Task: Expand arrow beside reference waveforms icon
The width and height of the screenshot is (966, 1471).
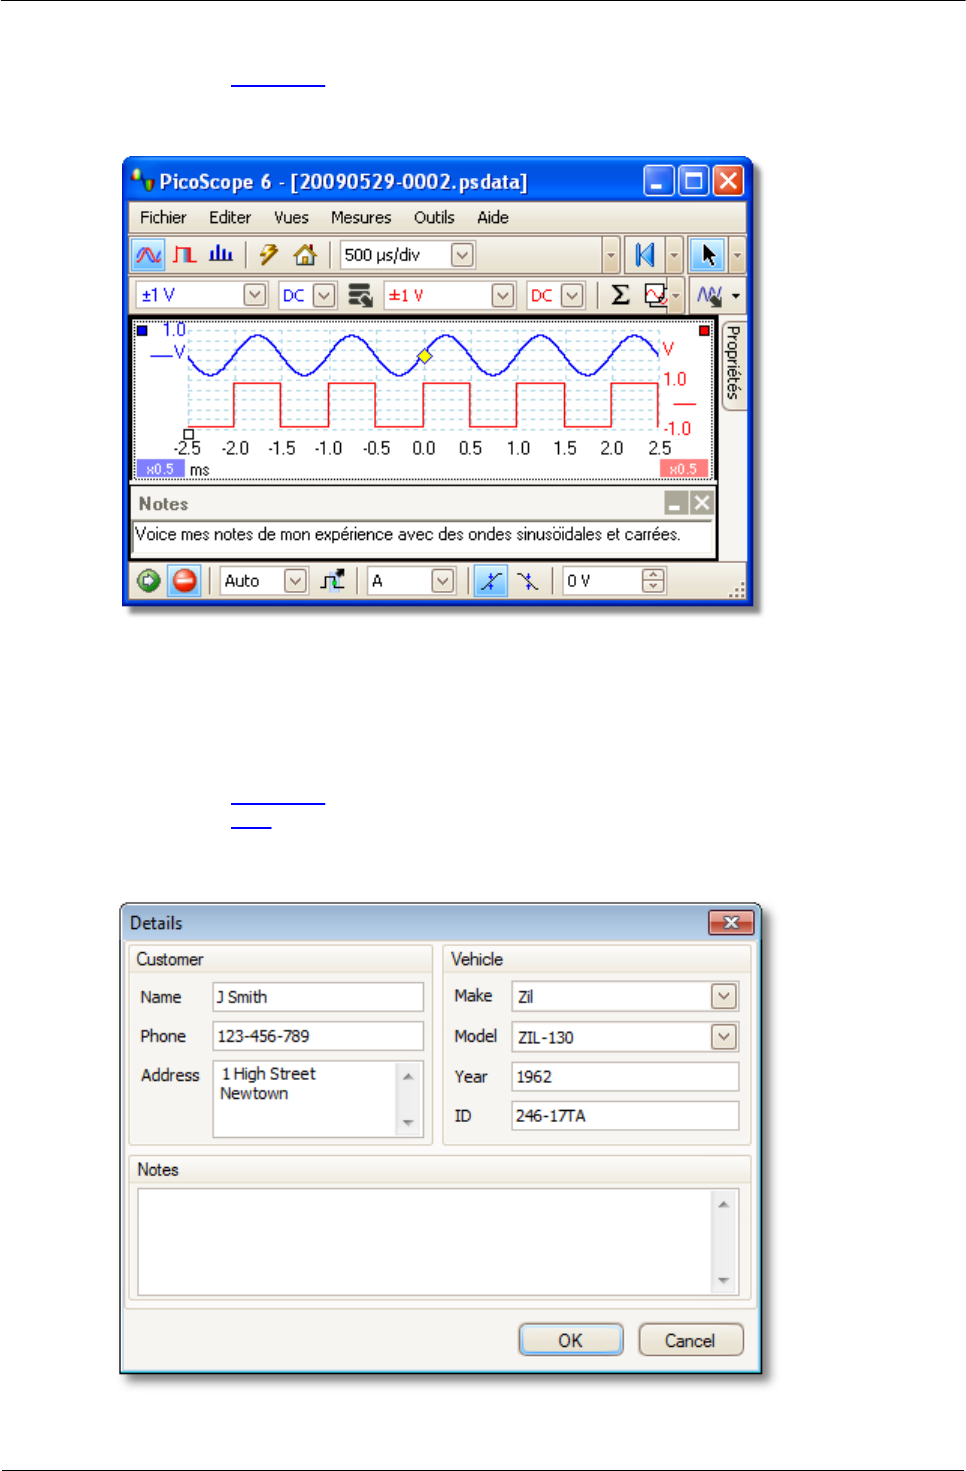Action: (x=677, y=295)
